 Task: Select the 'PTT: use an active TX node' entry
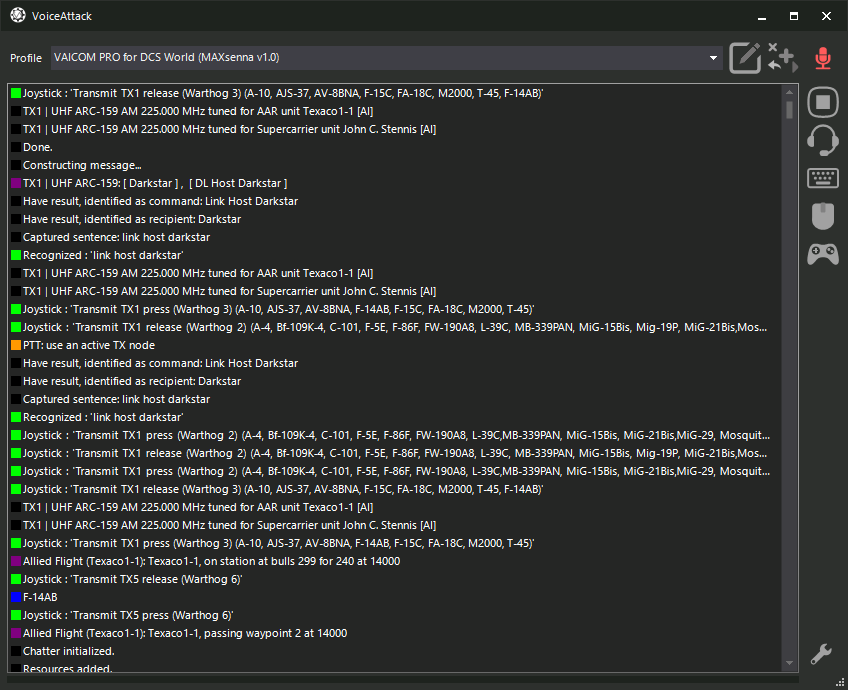[x=89, y=345]
